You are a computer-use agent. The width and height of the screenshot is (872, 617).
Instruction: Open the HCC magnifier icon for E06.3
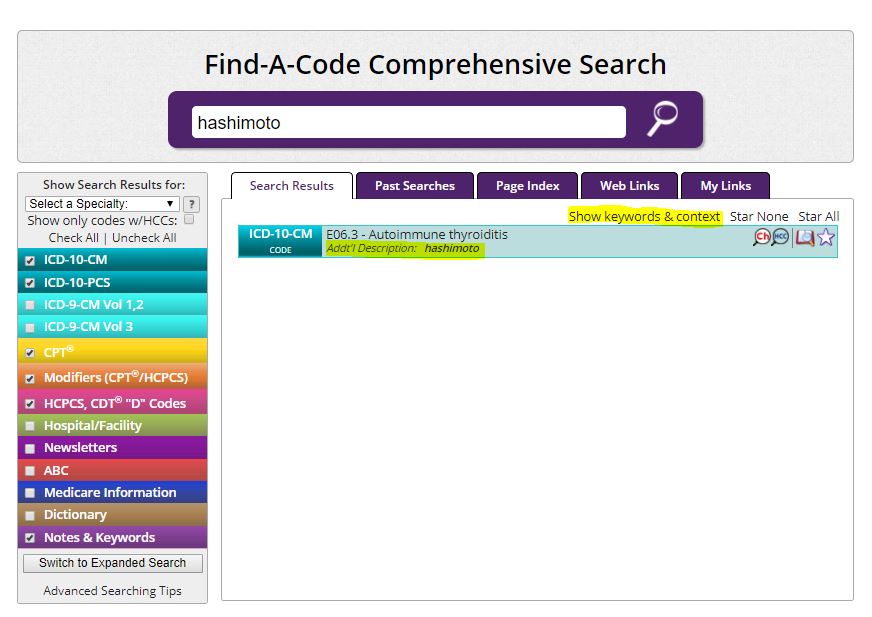click(780, 238)
